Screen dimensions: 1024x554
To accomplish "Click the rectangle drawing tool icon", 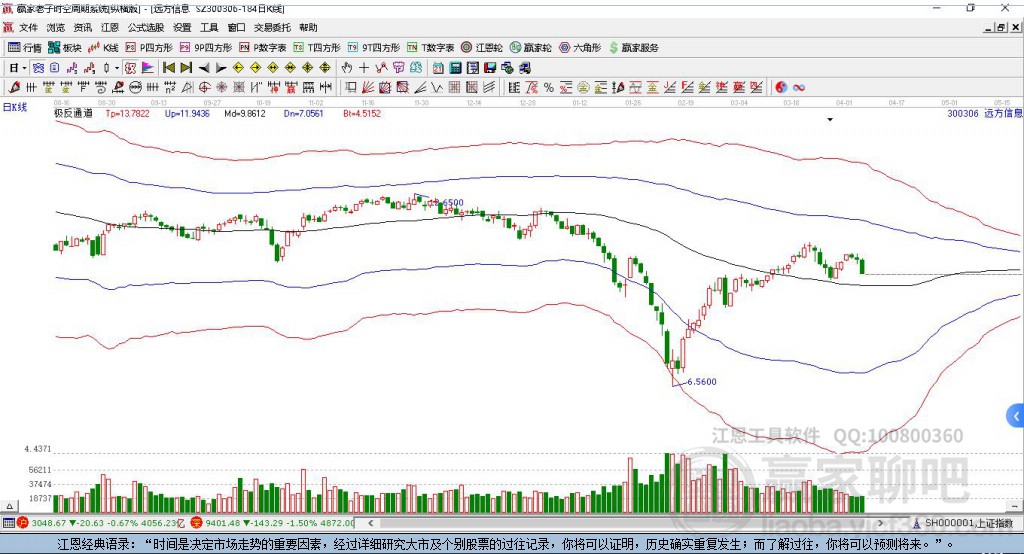I will point(351,87).
